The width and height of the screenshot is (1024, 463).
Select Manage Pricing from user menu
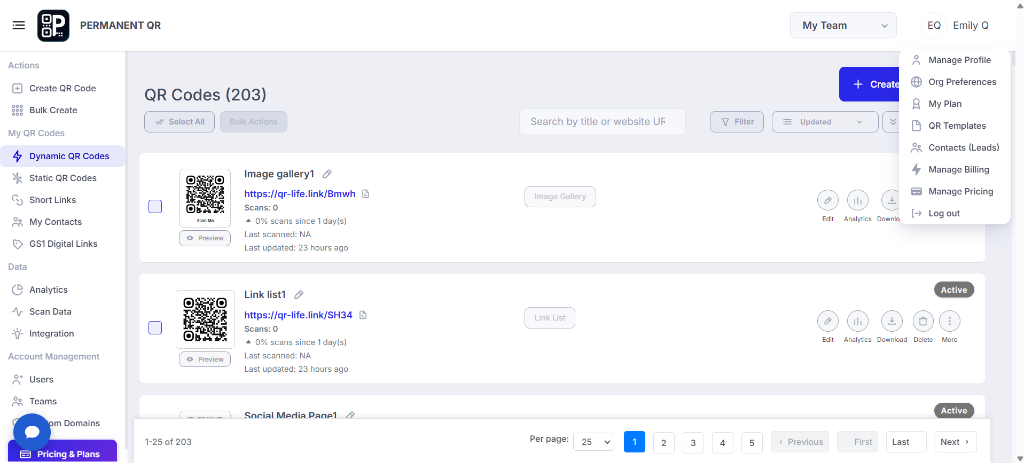(961, 191)
